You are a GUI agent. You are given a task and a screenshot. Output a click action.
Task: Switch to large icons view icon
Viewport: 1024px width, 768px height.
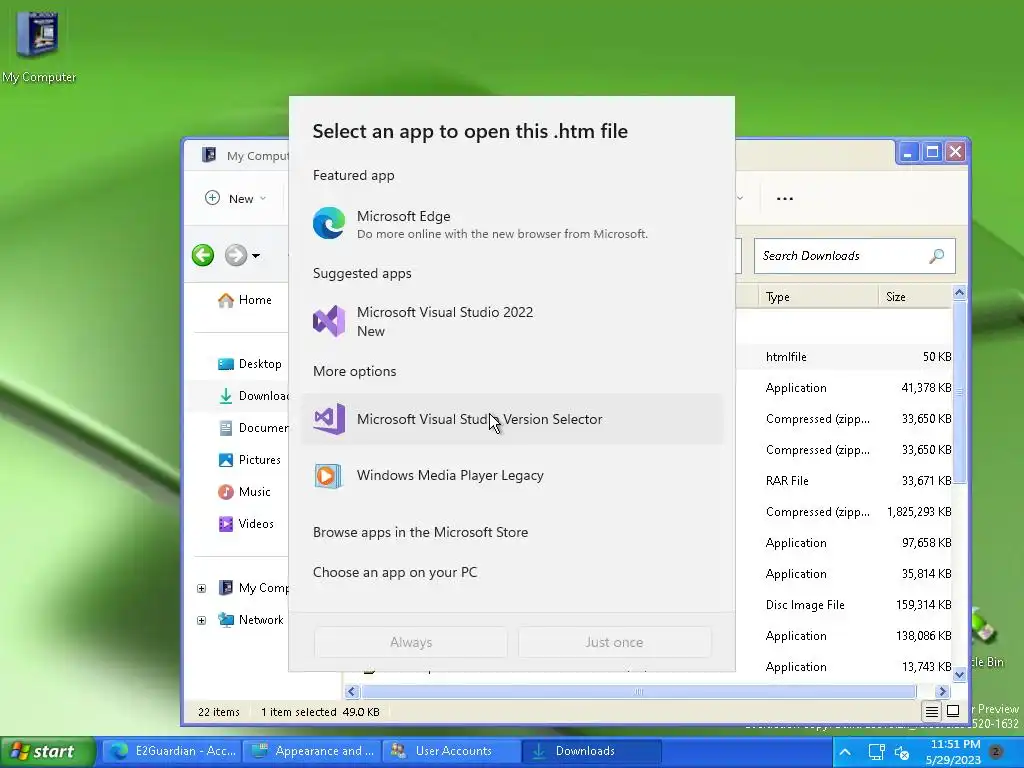tap(953, 711)
